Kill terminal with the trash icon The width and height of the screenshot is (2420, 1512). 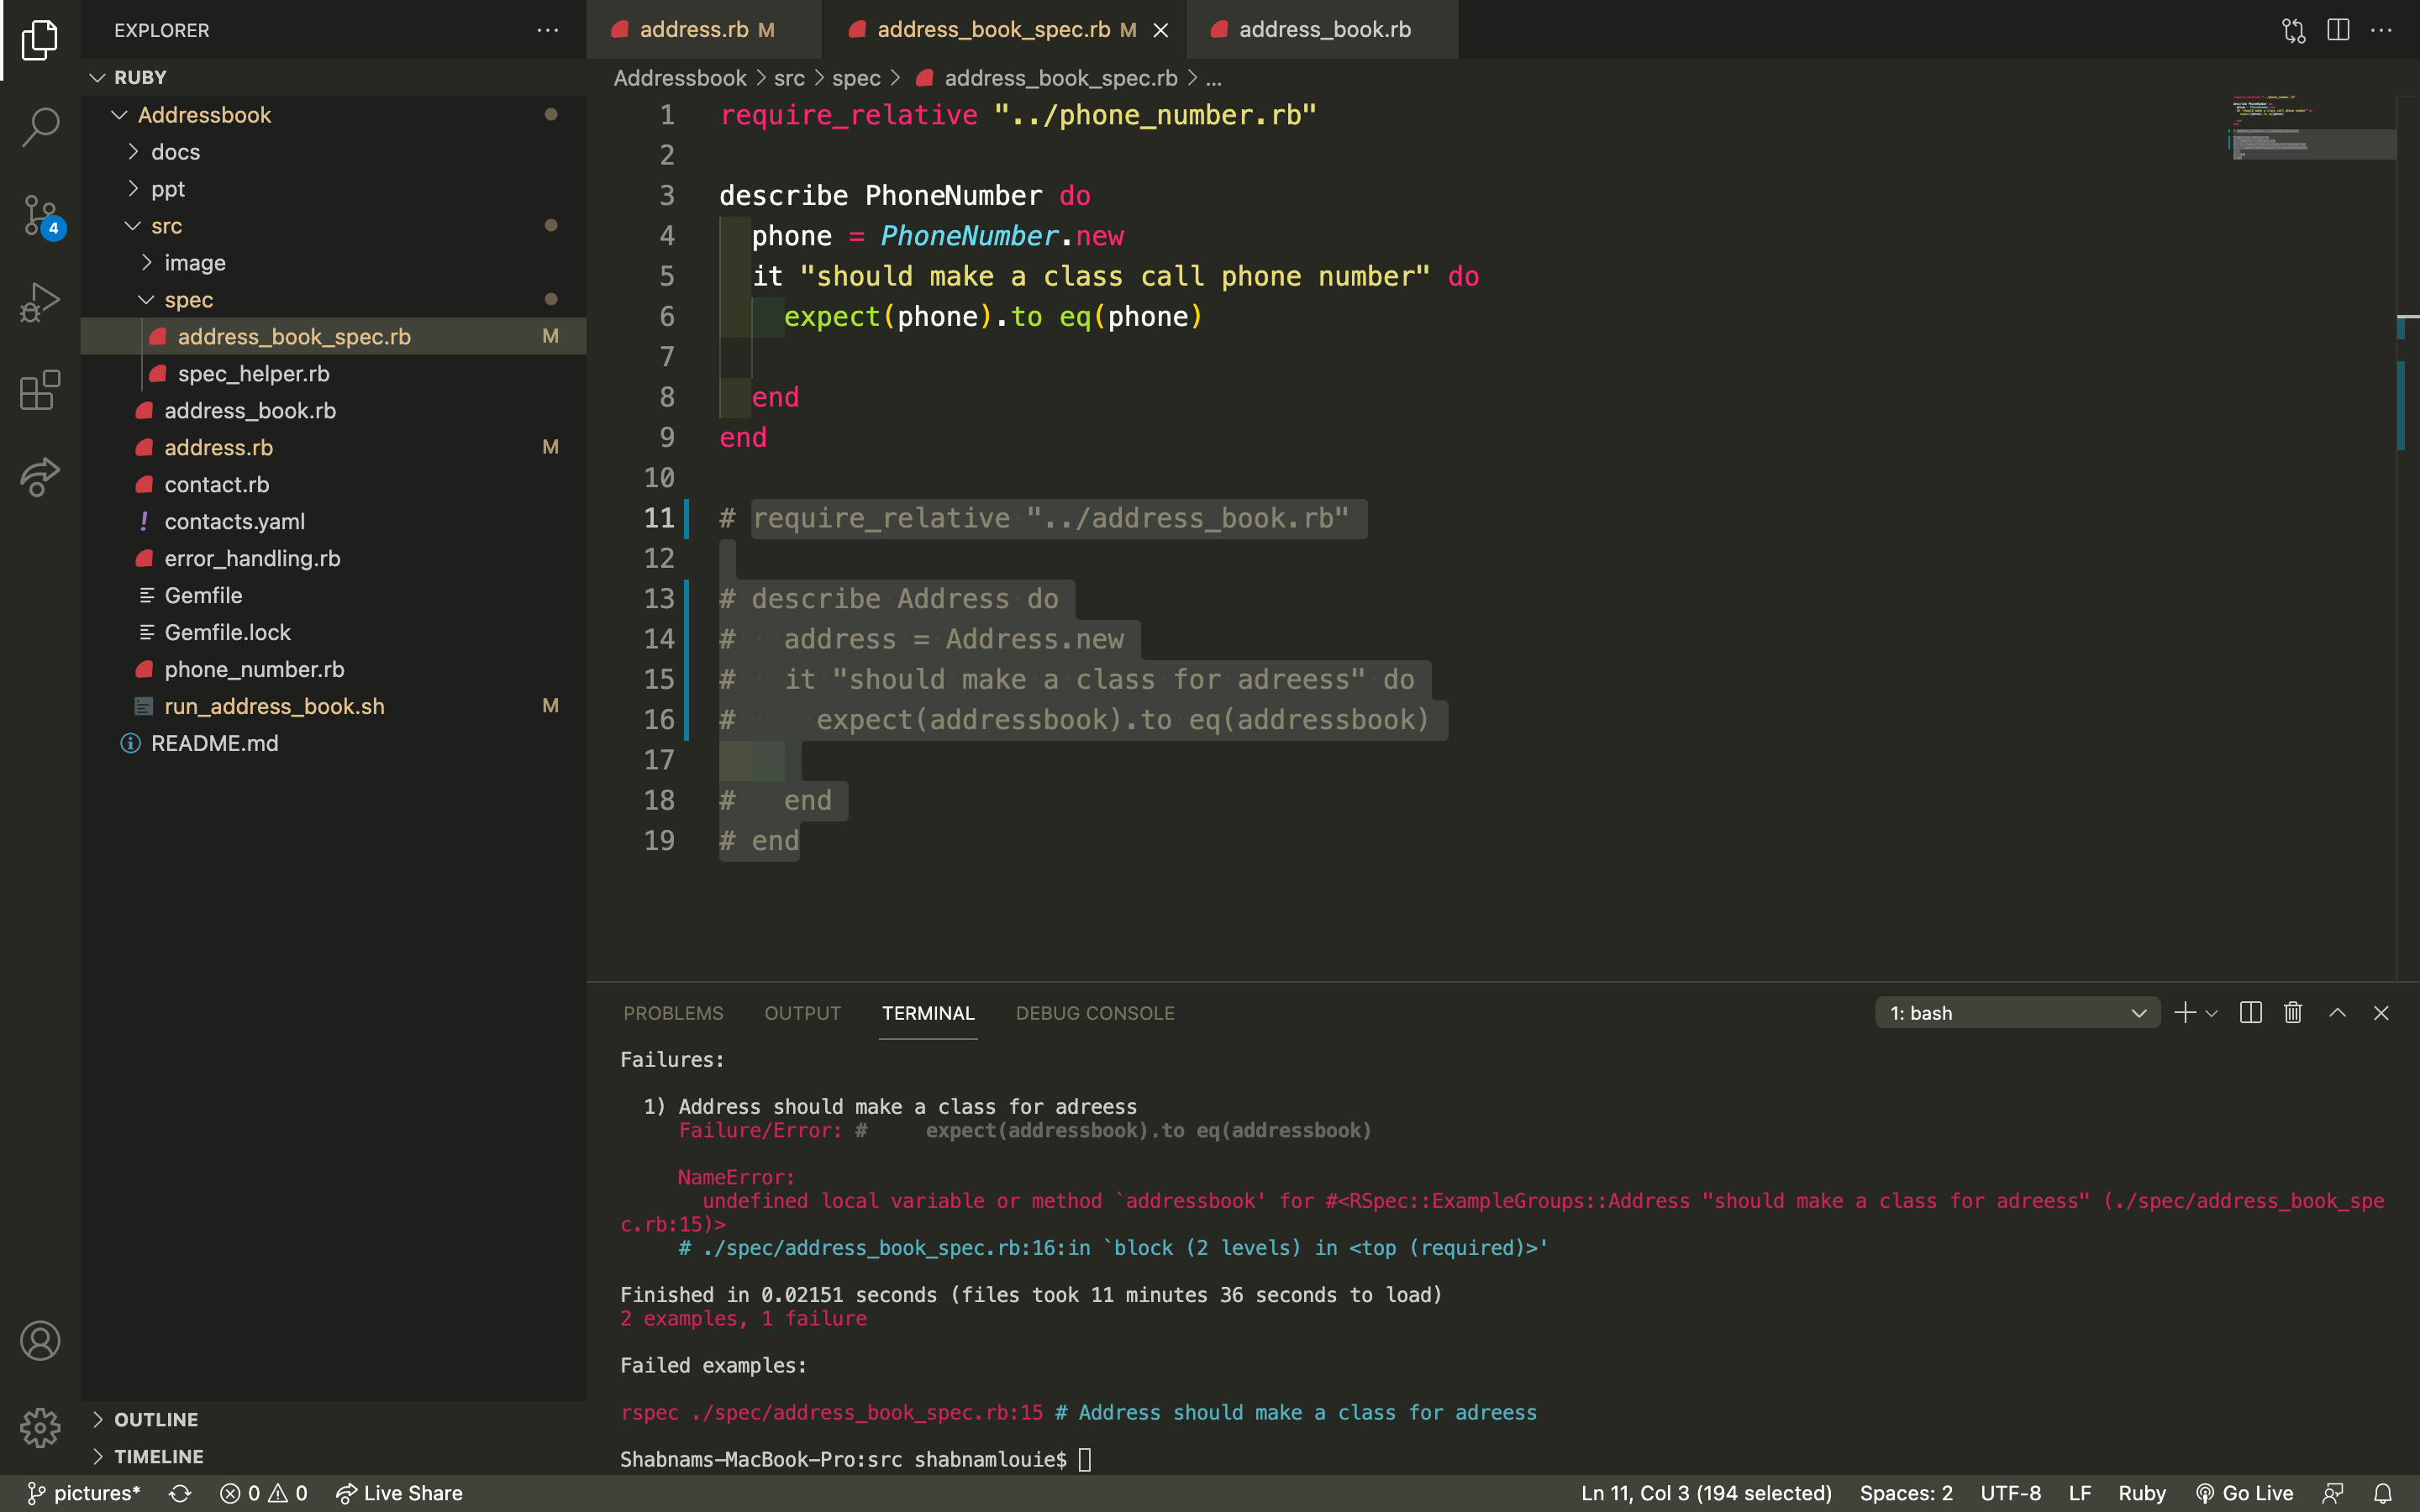pyautogui.click(x=2293, y=1013)
